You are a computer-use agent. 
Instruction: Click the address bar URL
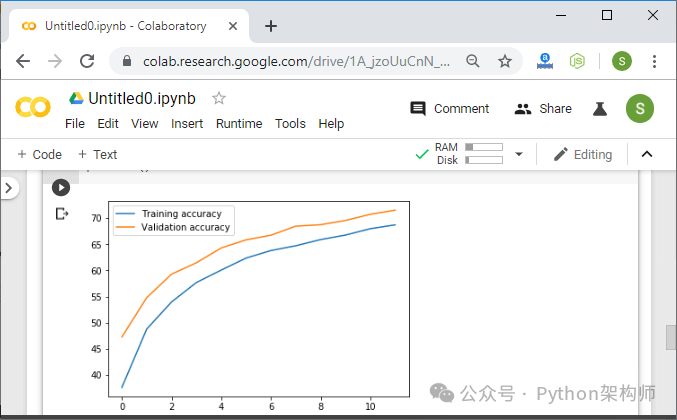click(296, 61)
